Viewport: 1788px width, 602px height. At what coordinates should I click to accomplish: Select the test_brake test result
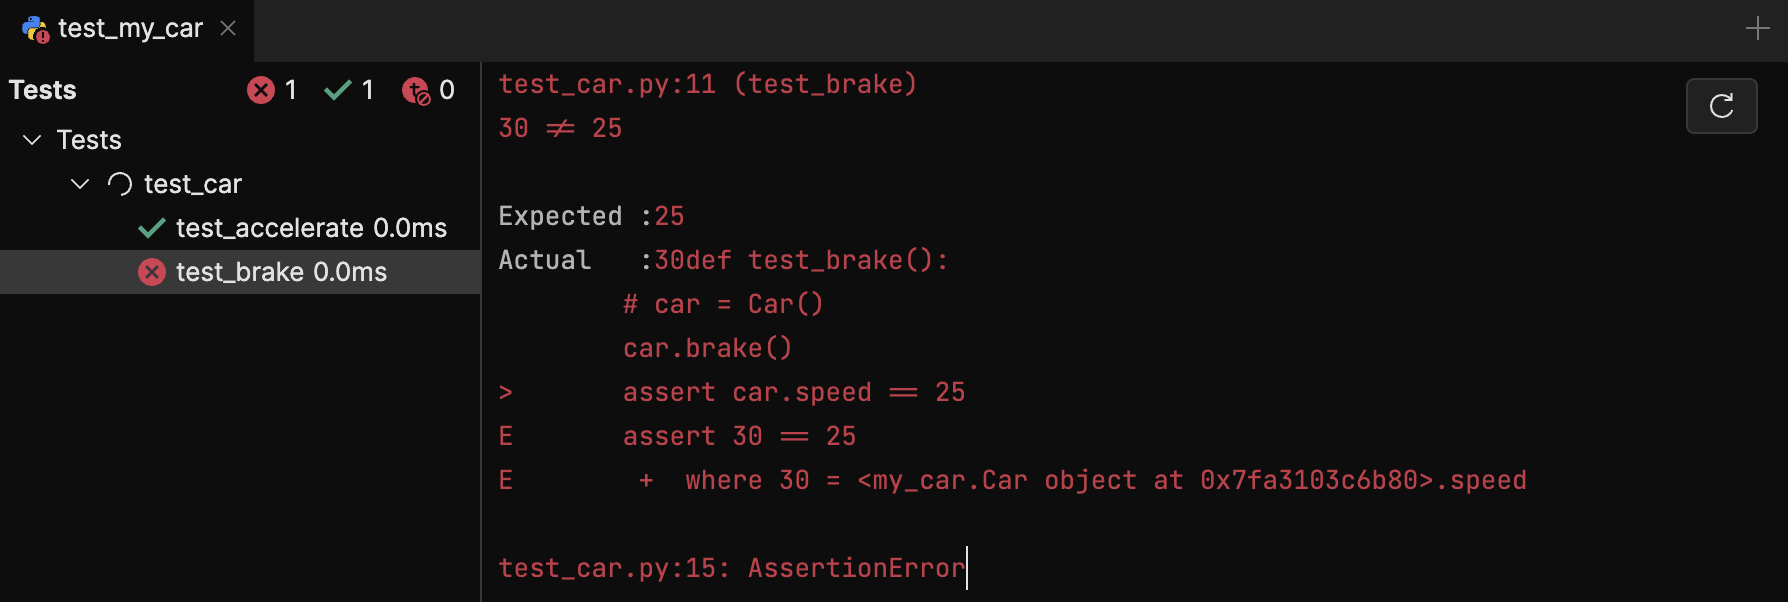pos(280,272)
